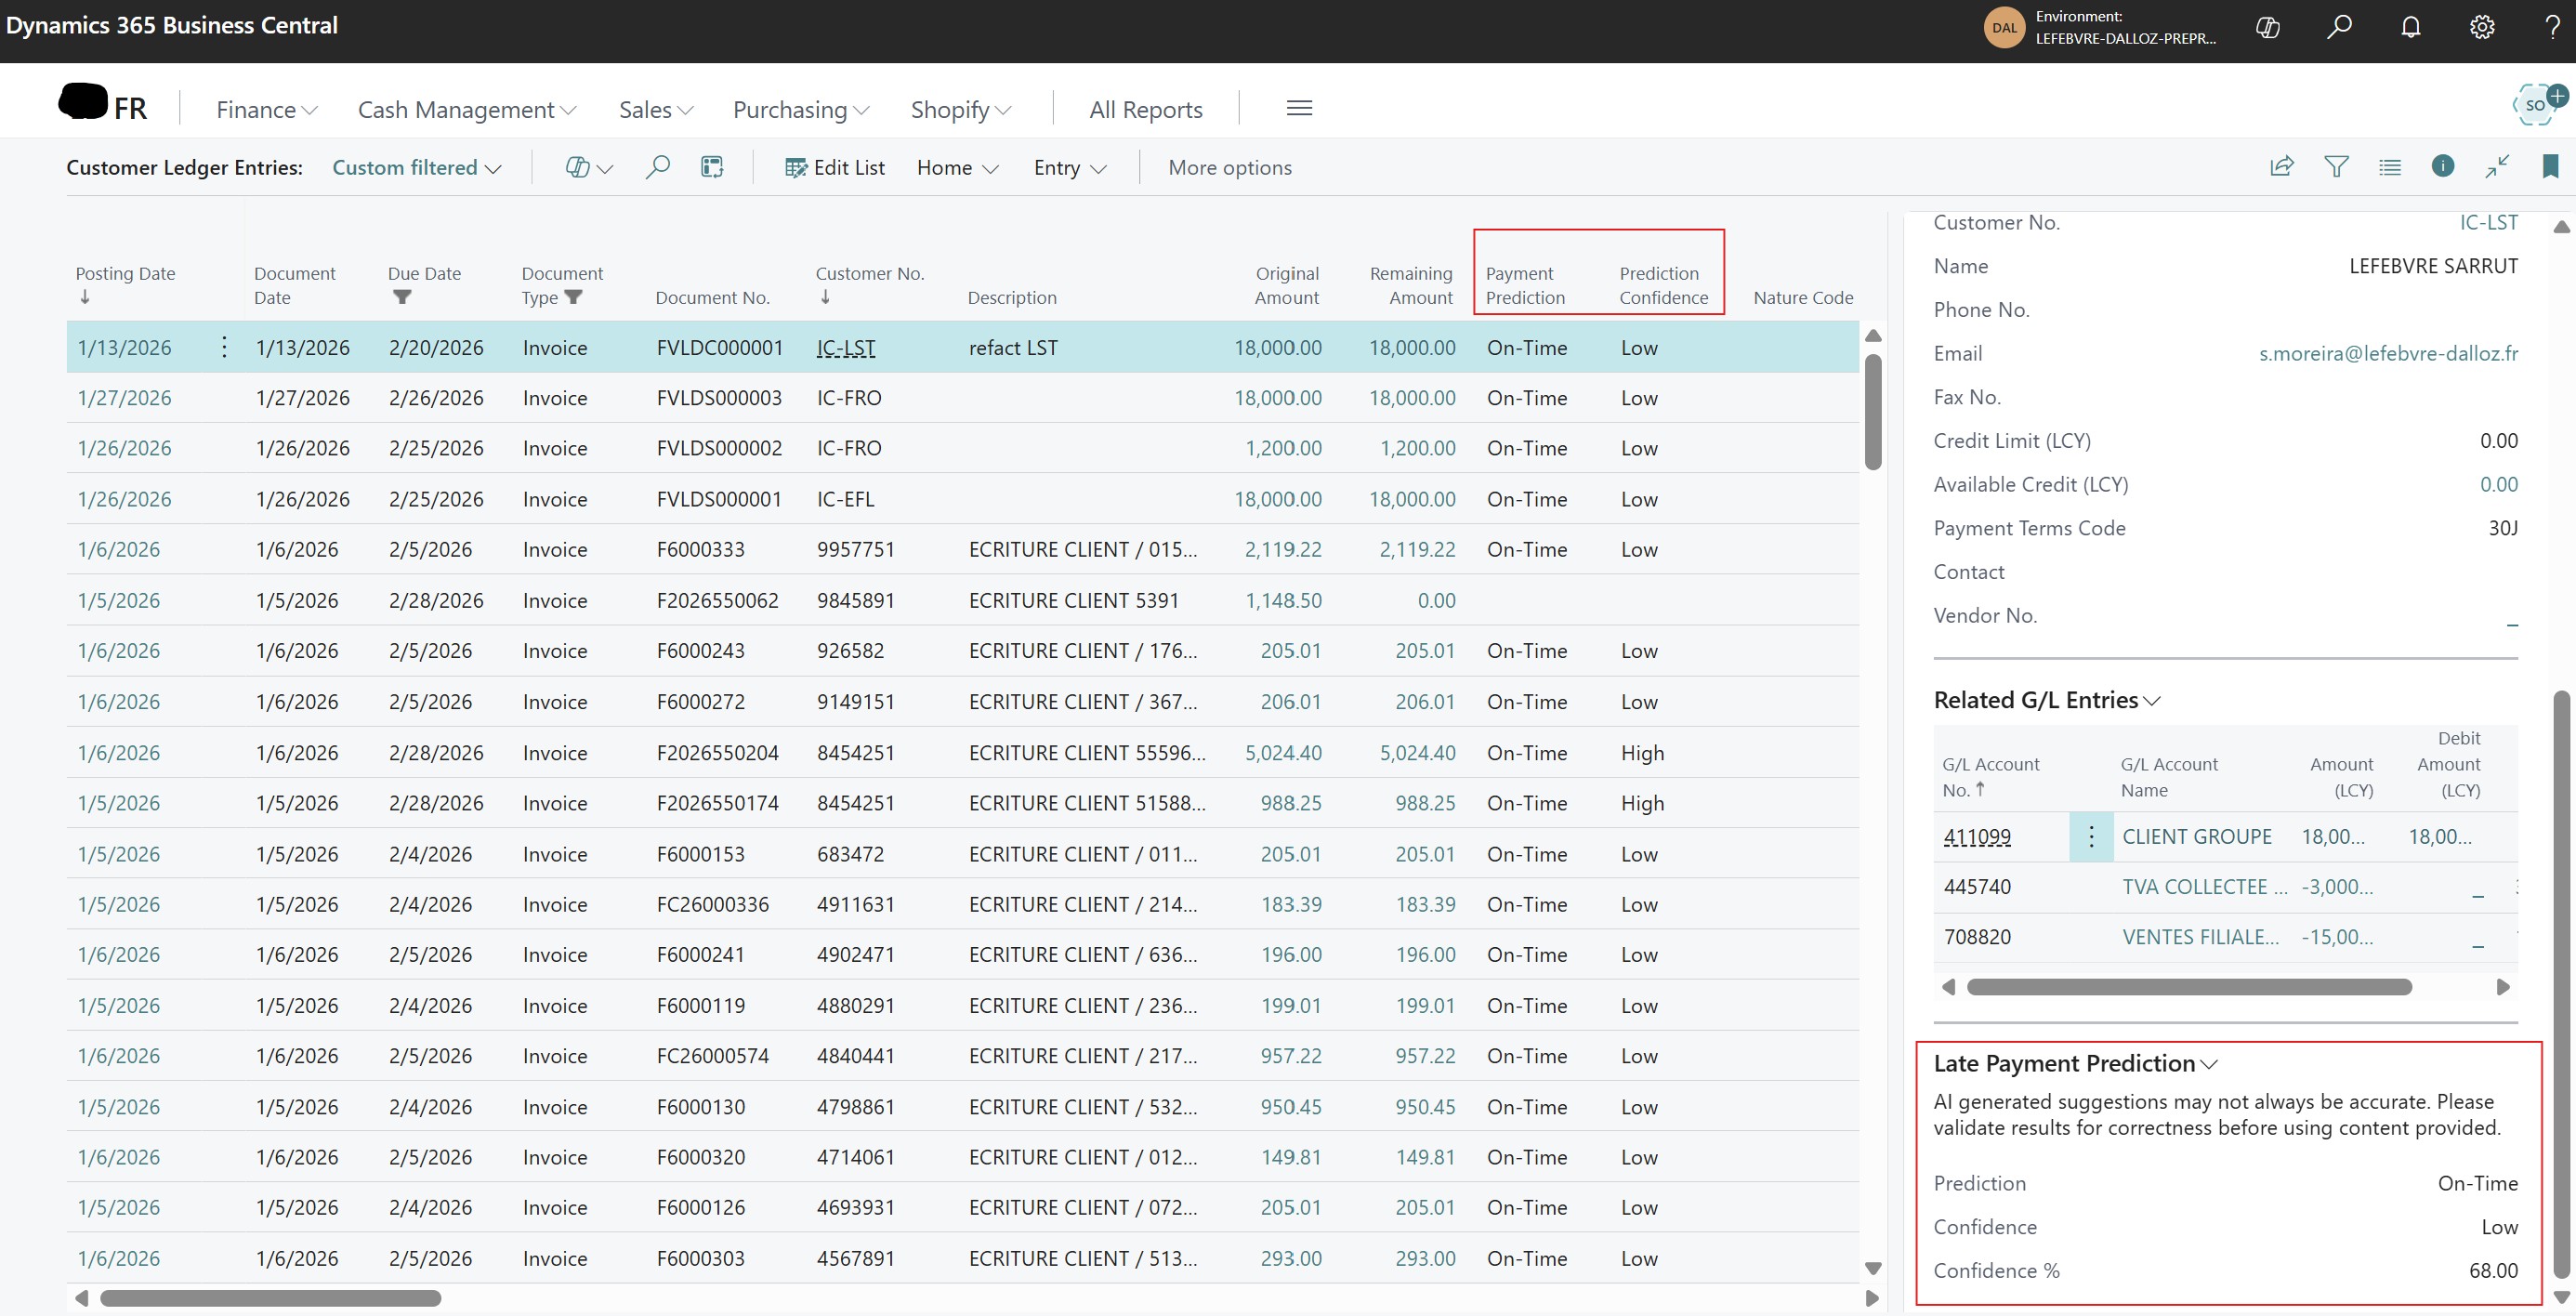Viewport: 2576px width, 1316px height.
Task: Share the Customer Ledger Entries page
Action: pos(2282,166)
